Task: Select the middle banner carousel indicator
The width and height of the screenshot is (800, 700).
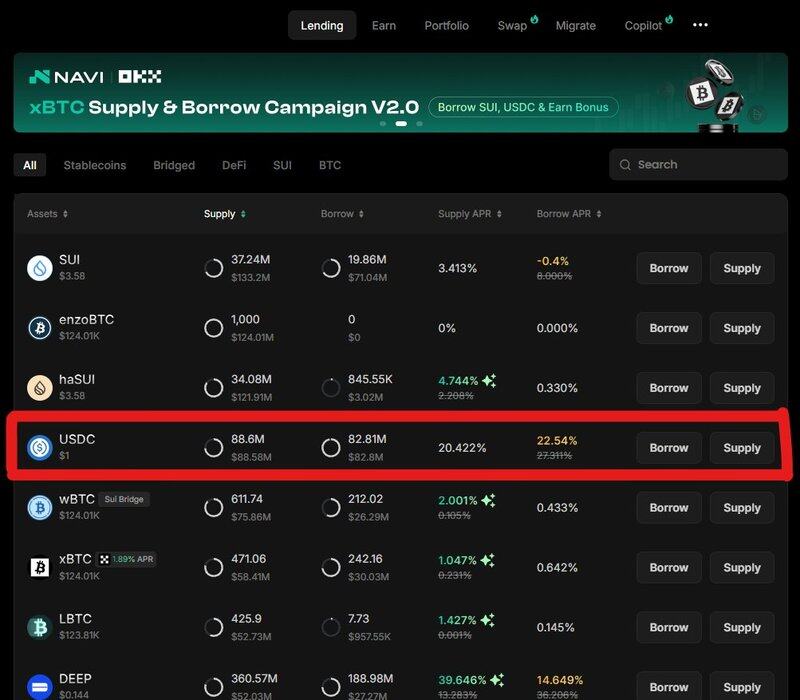Action: 401,124
